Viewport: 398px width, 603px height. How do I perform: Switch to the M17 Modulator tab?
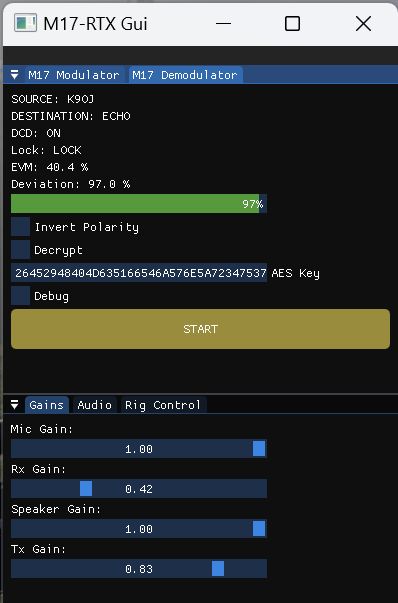(x=73, y=75)
